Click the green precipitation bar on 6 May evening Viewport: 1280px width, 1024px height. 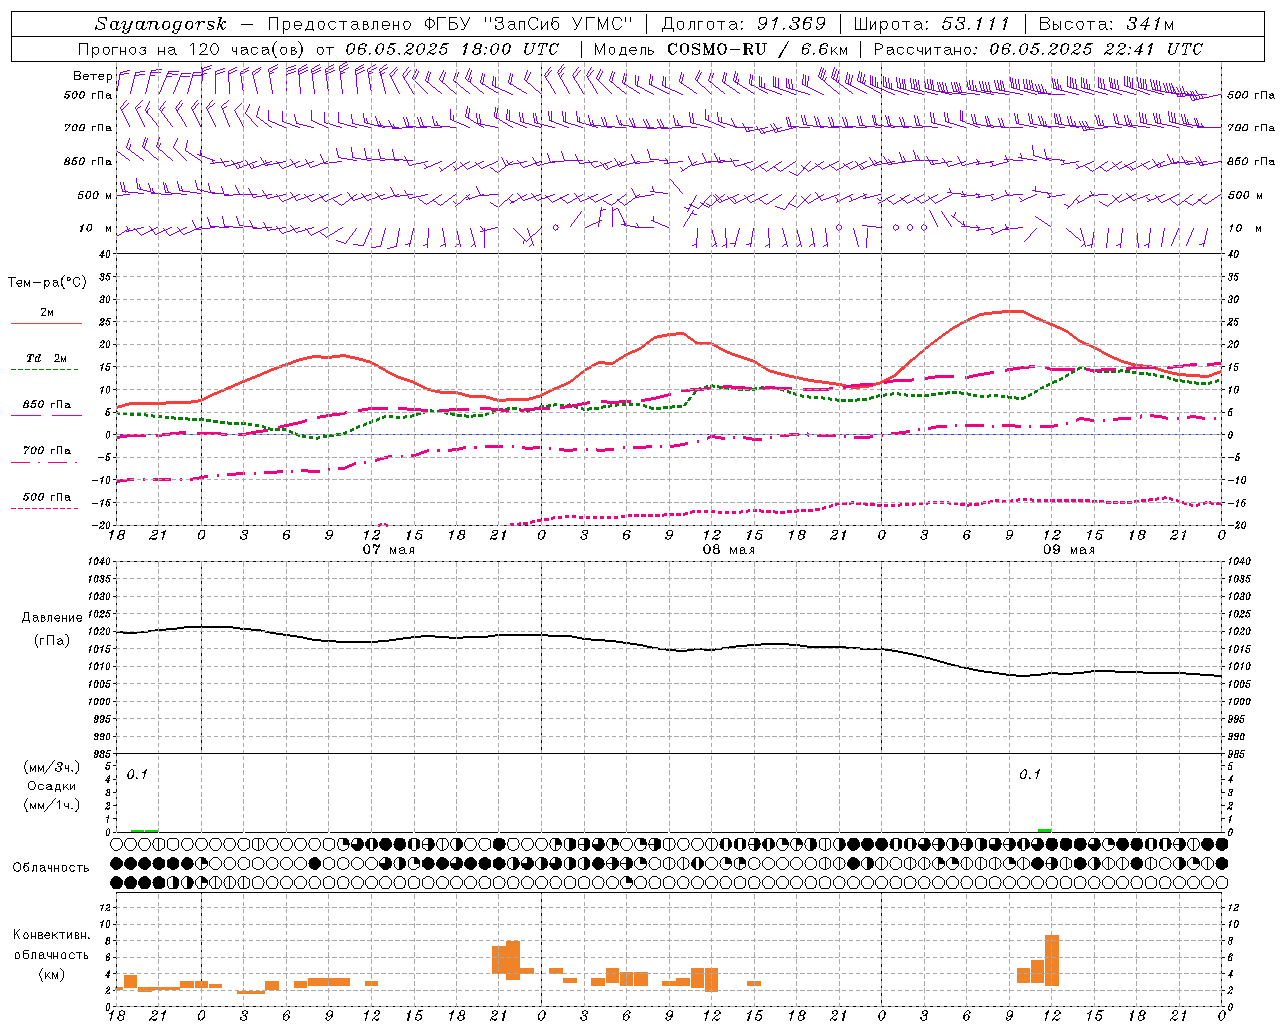coord(144,830)
